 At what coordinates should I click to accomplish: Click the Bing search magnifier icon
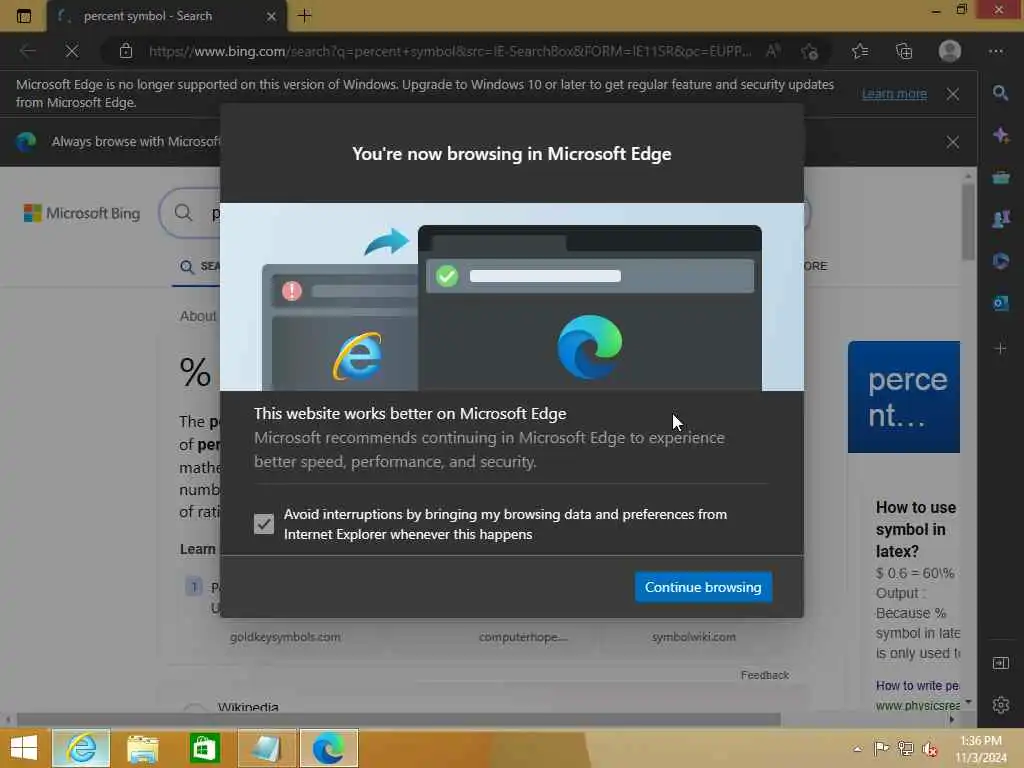(184, 213)
